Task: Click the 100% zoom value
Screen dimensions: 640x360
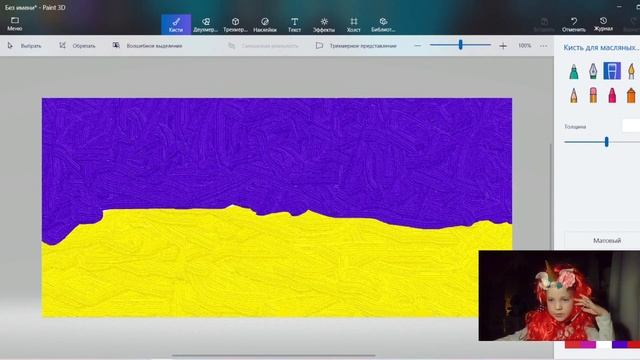Action: [x=524, y=46]
